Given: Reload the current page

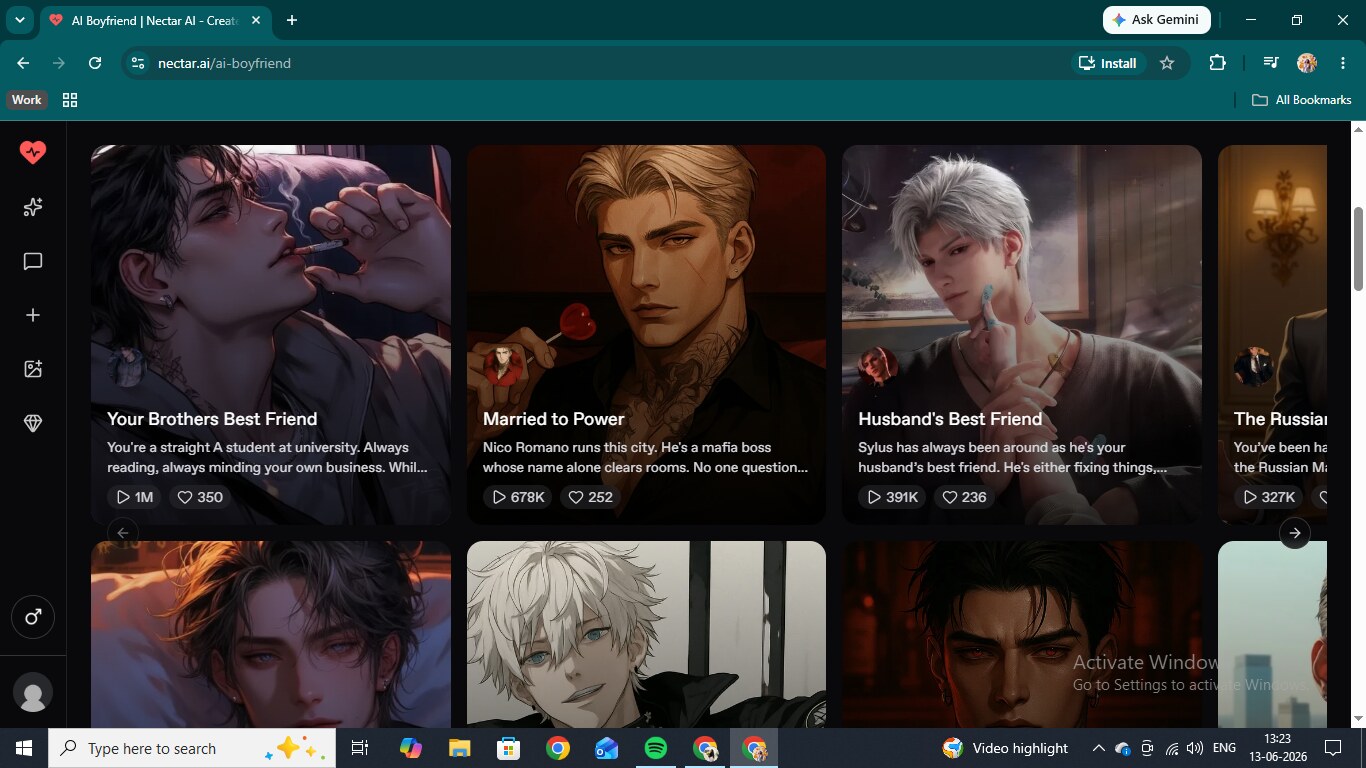Looking at the screenshot, I should click(95, 63).
